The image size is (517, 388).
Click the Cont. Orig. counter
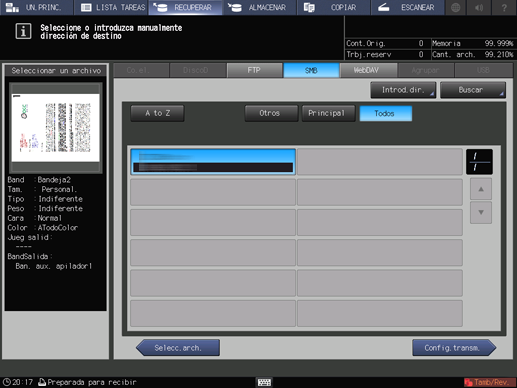385,43
